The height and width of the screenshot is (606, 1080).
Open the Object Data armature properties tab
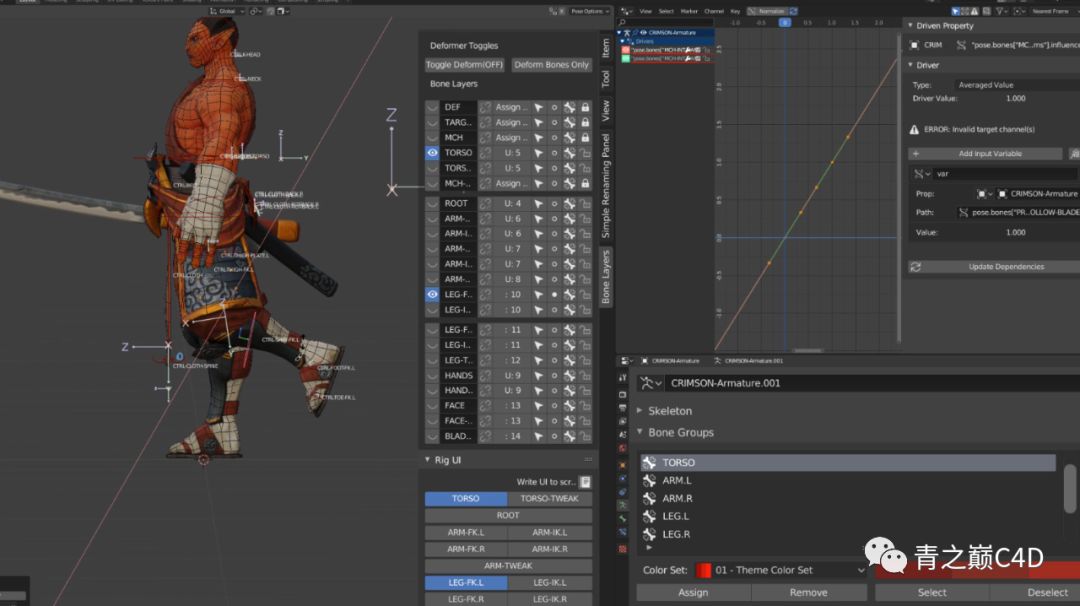point(623,505)
